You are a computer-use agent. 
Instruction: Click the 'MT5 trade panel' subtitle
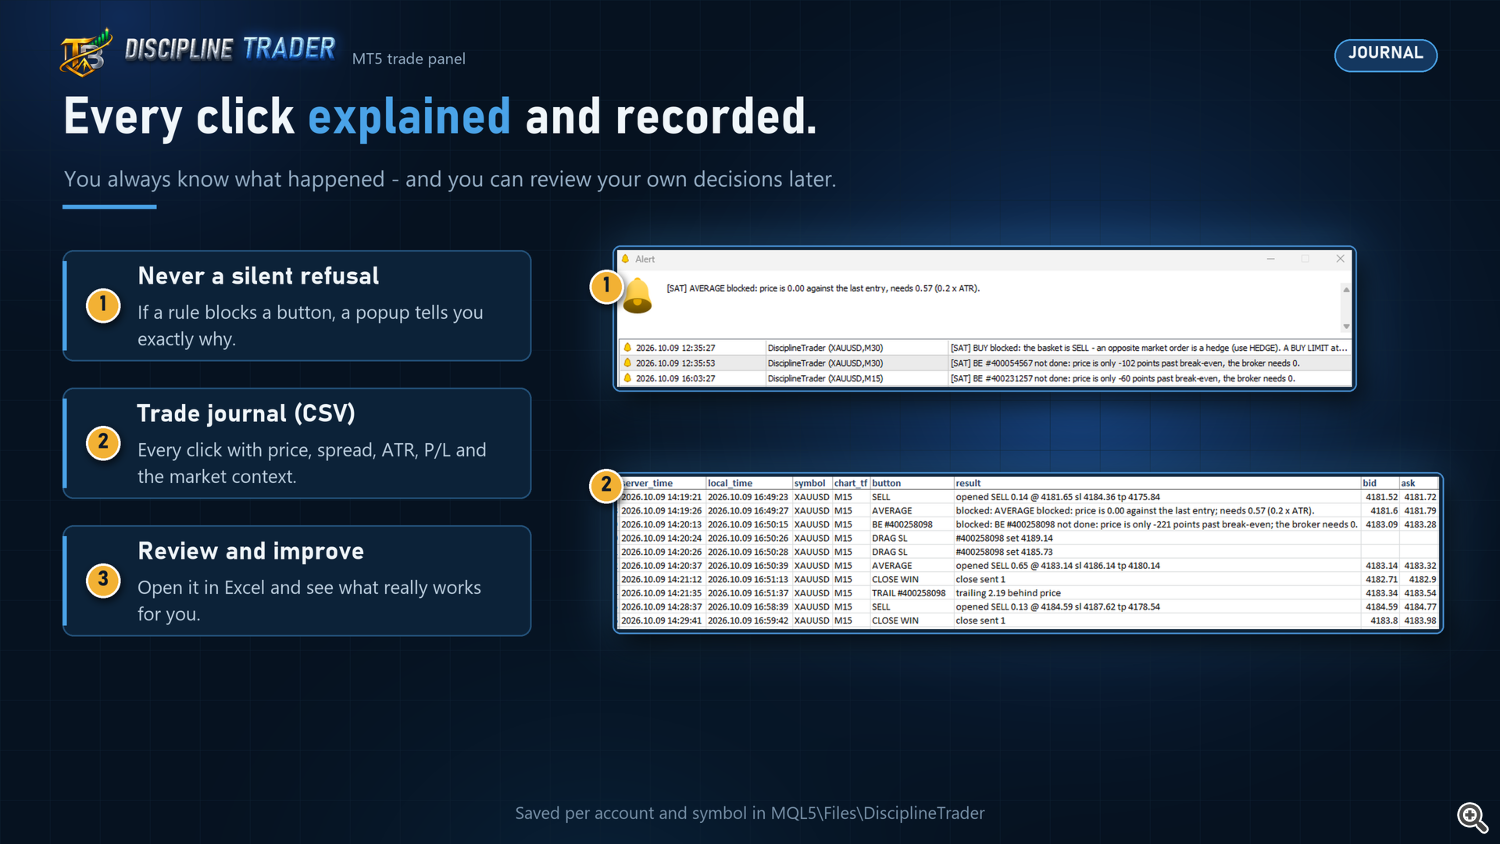pyautogui.click(x=409, y=59)
